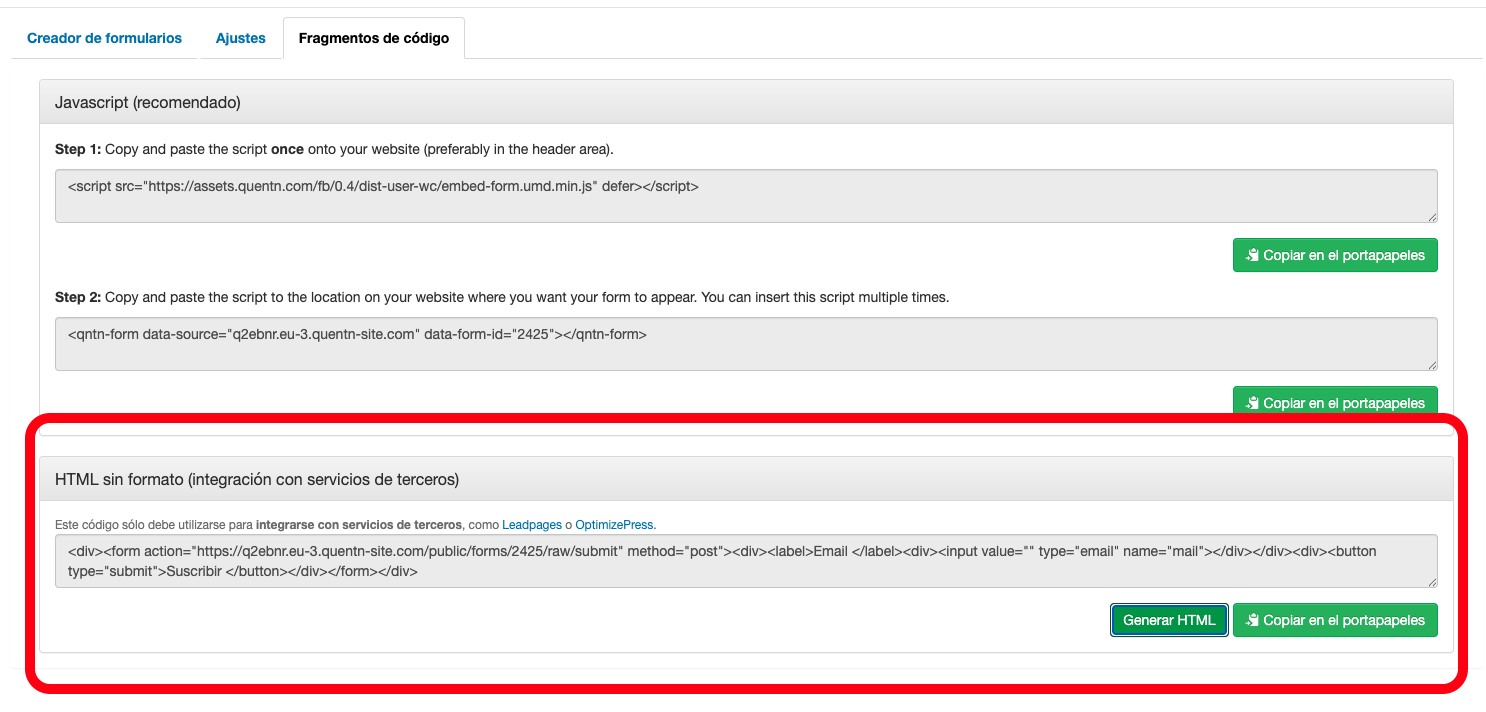The width and height of the screenshot is (1486, 712).
Task: Open the Creador de formularios tab
Action: pyautogui.click(x=105, y=38)
